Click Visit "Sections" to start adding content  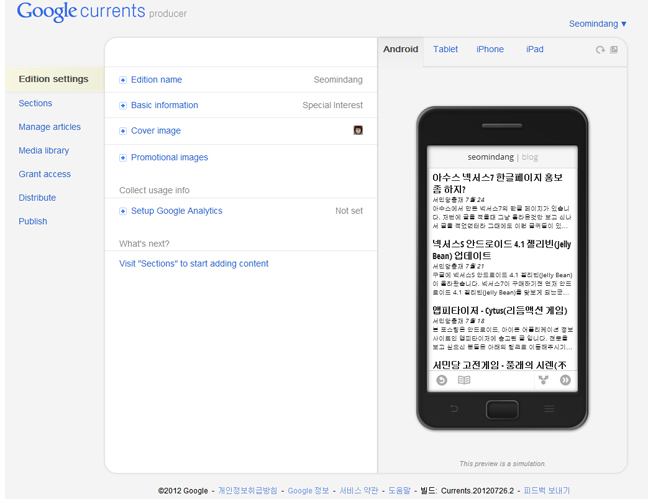coord(194,264)
